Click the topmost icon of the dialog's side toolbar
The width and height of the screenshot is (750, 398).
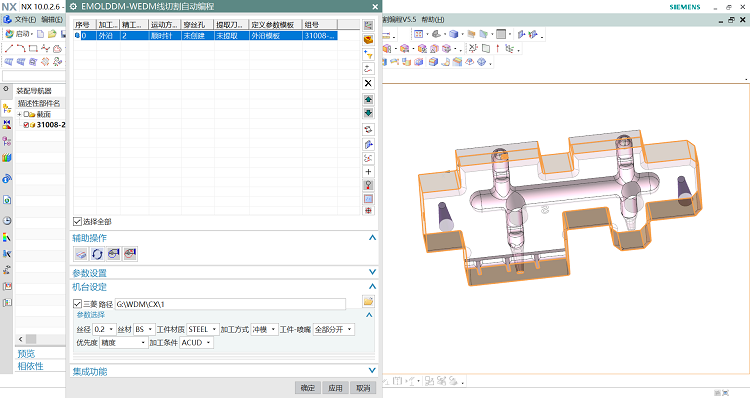point(368,25)
